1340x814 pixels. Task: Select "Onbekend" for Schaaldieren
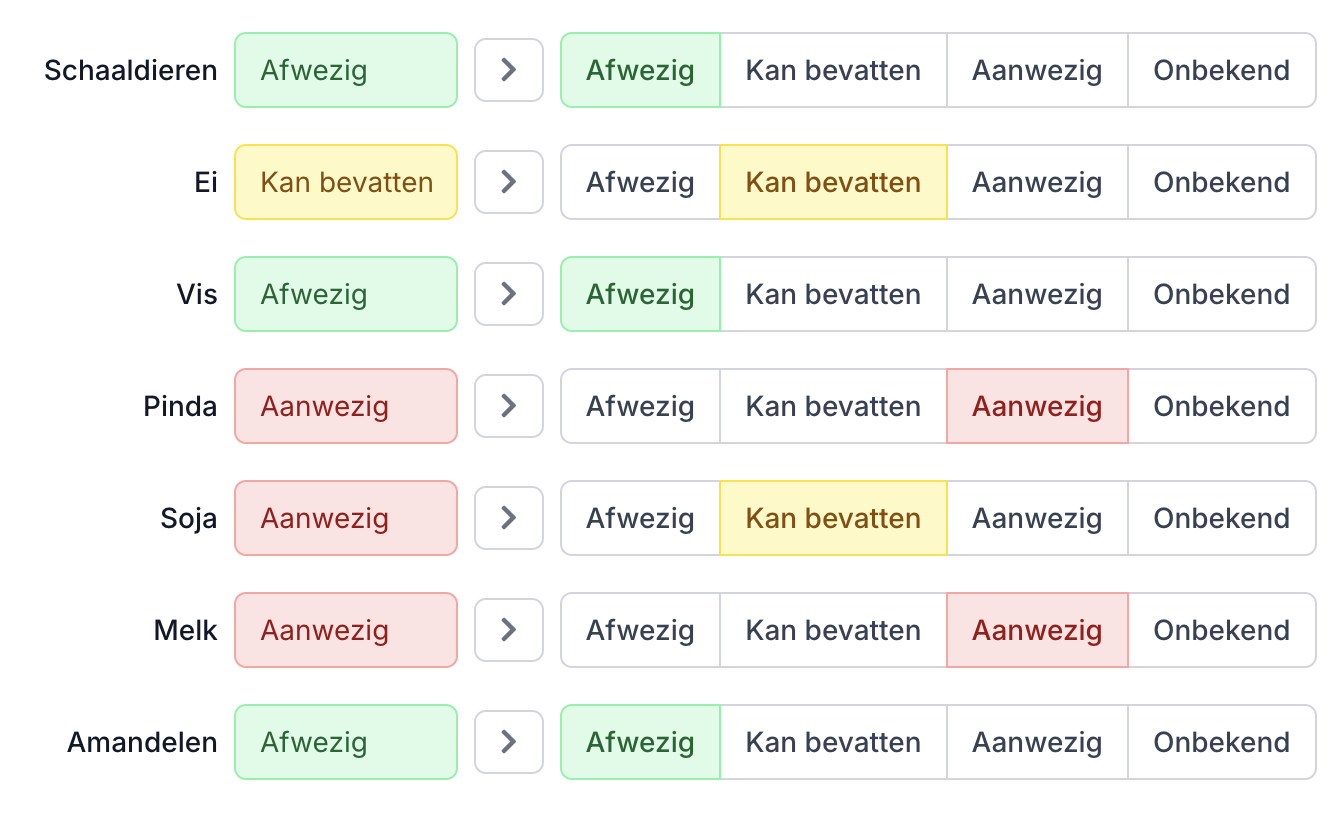1222,70
